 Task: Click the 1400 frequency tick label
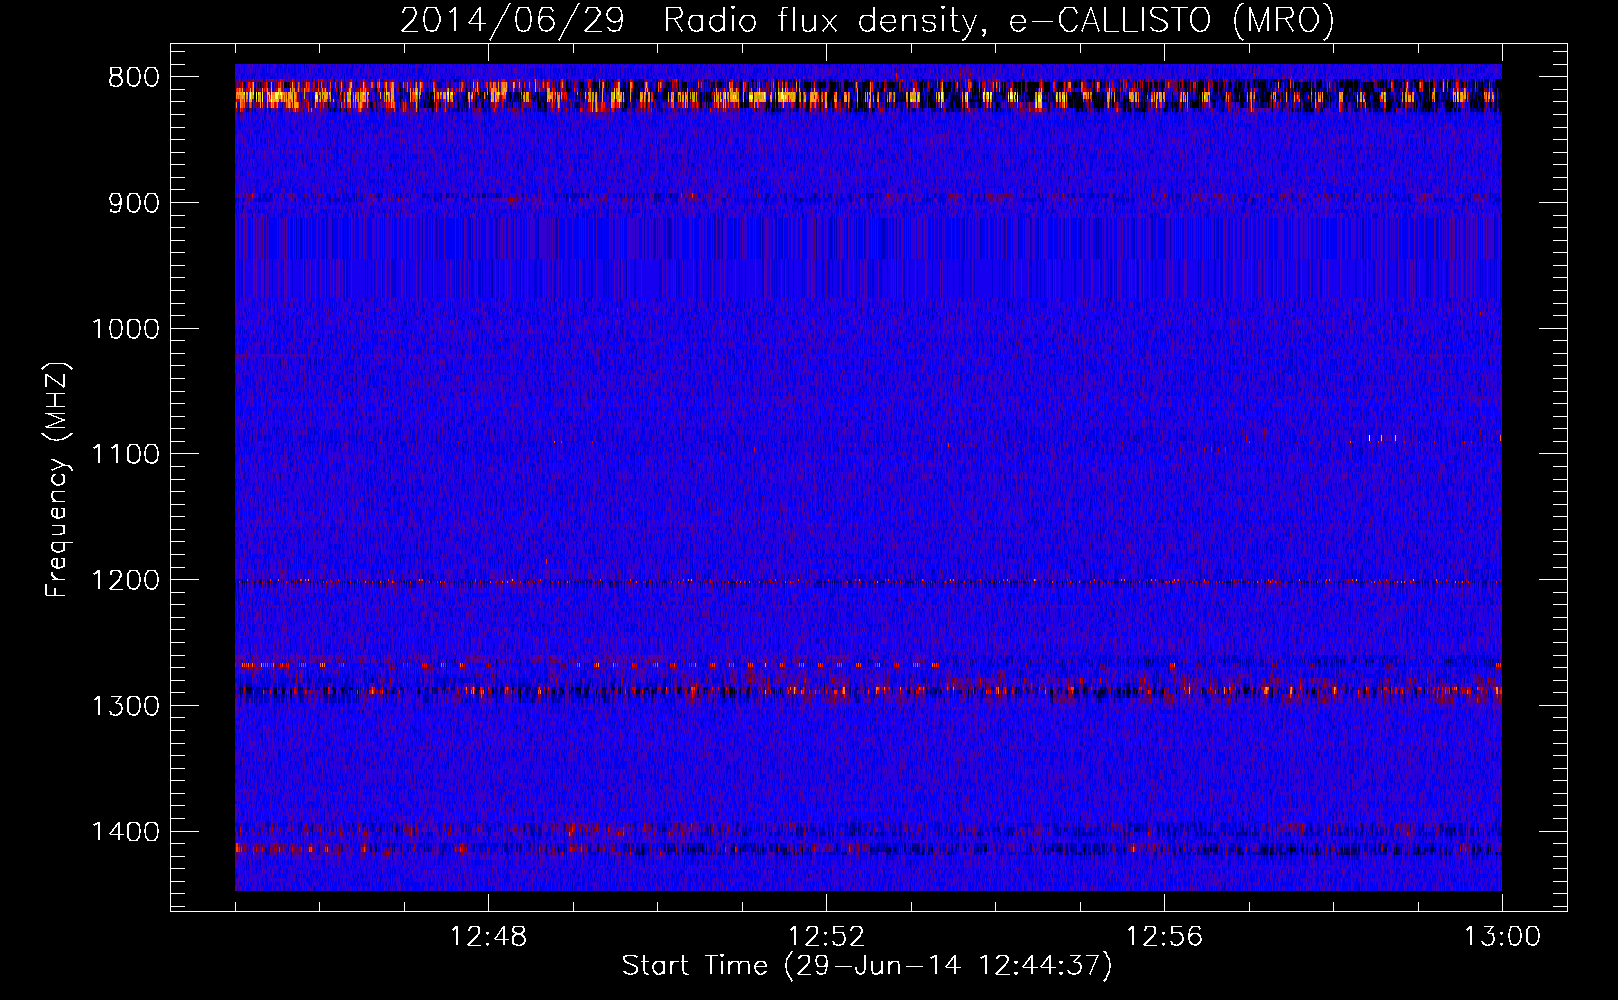126,833
